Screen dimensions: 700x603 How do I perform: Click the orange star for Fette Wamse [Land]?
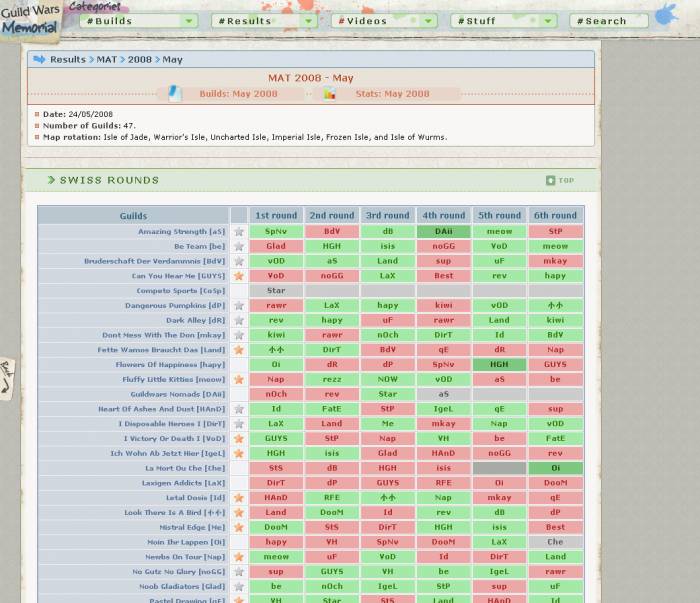tap(239, 350)
